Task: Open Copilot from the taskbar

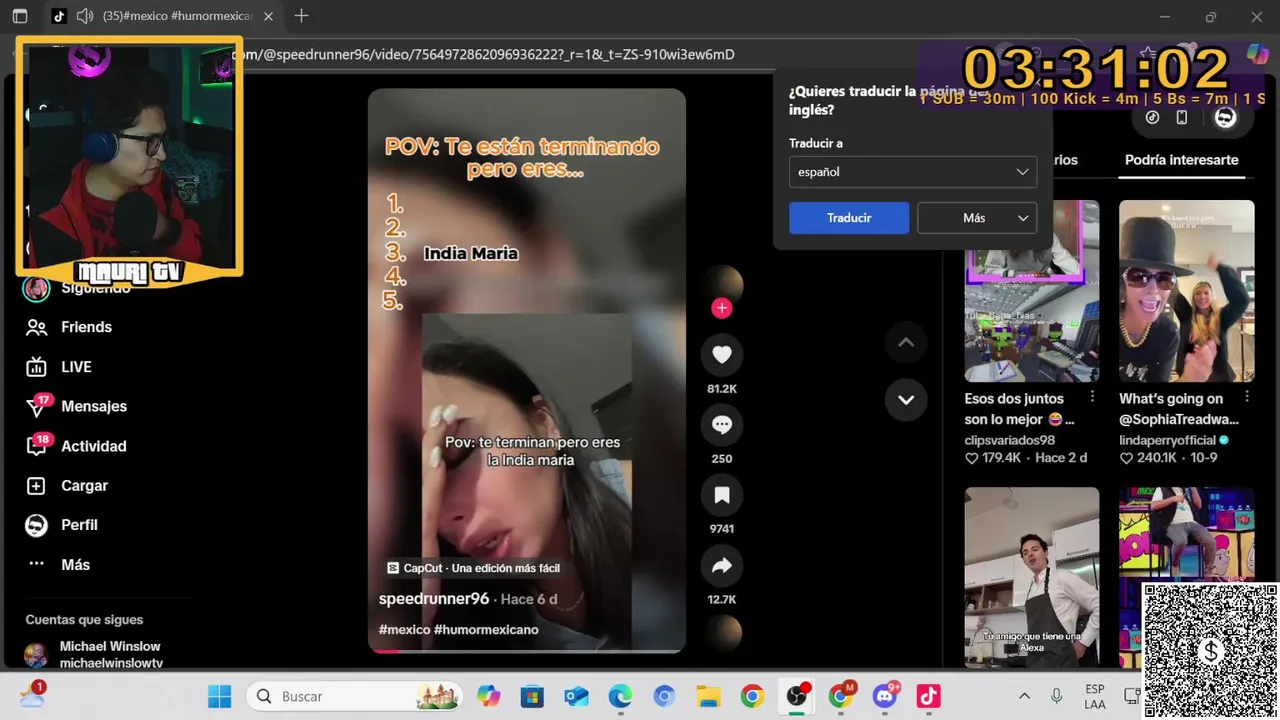Action: (x=488, y=696)
